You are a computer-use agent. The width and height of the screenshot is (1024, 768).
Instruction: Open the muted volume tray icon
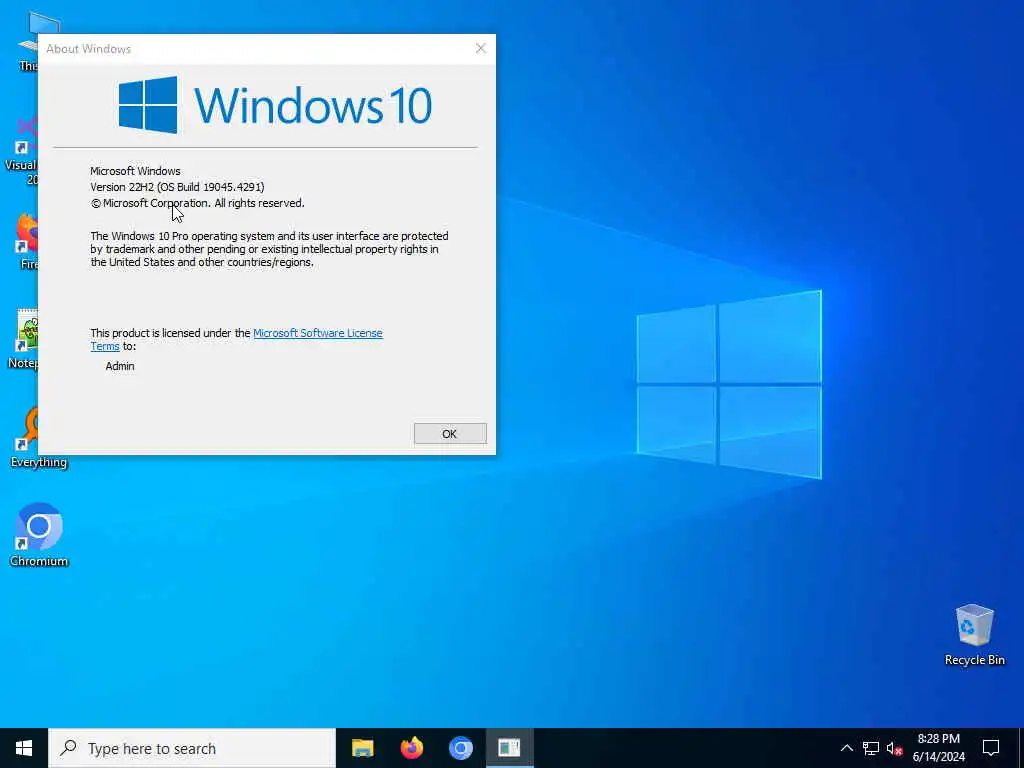click(894, 748)
